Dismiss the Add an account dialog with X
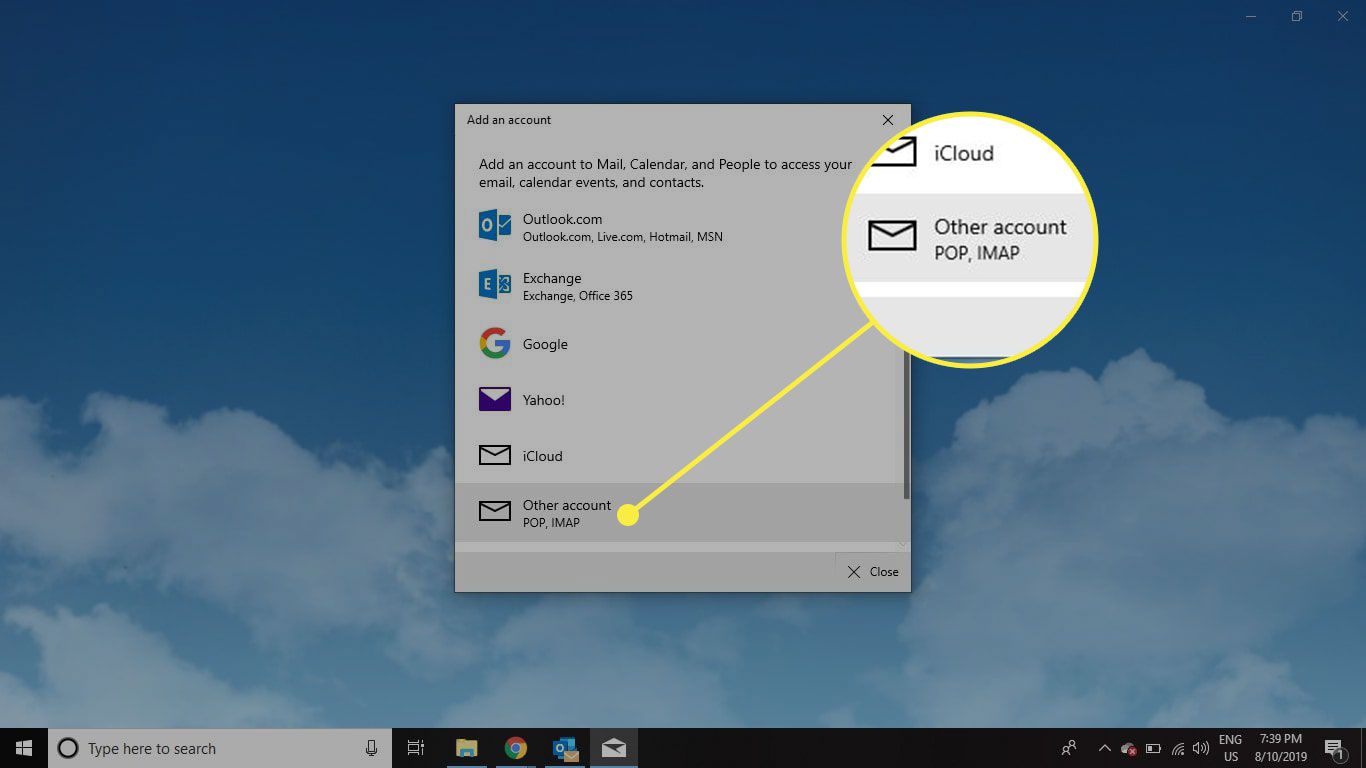The image size is (1366, 768). pos(887,120)
